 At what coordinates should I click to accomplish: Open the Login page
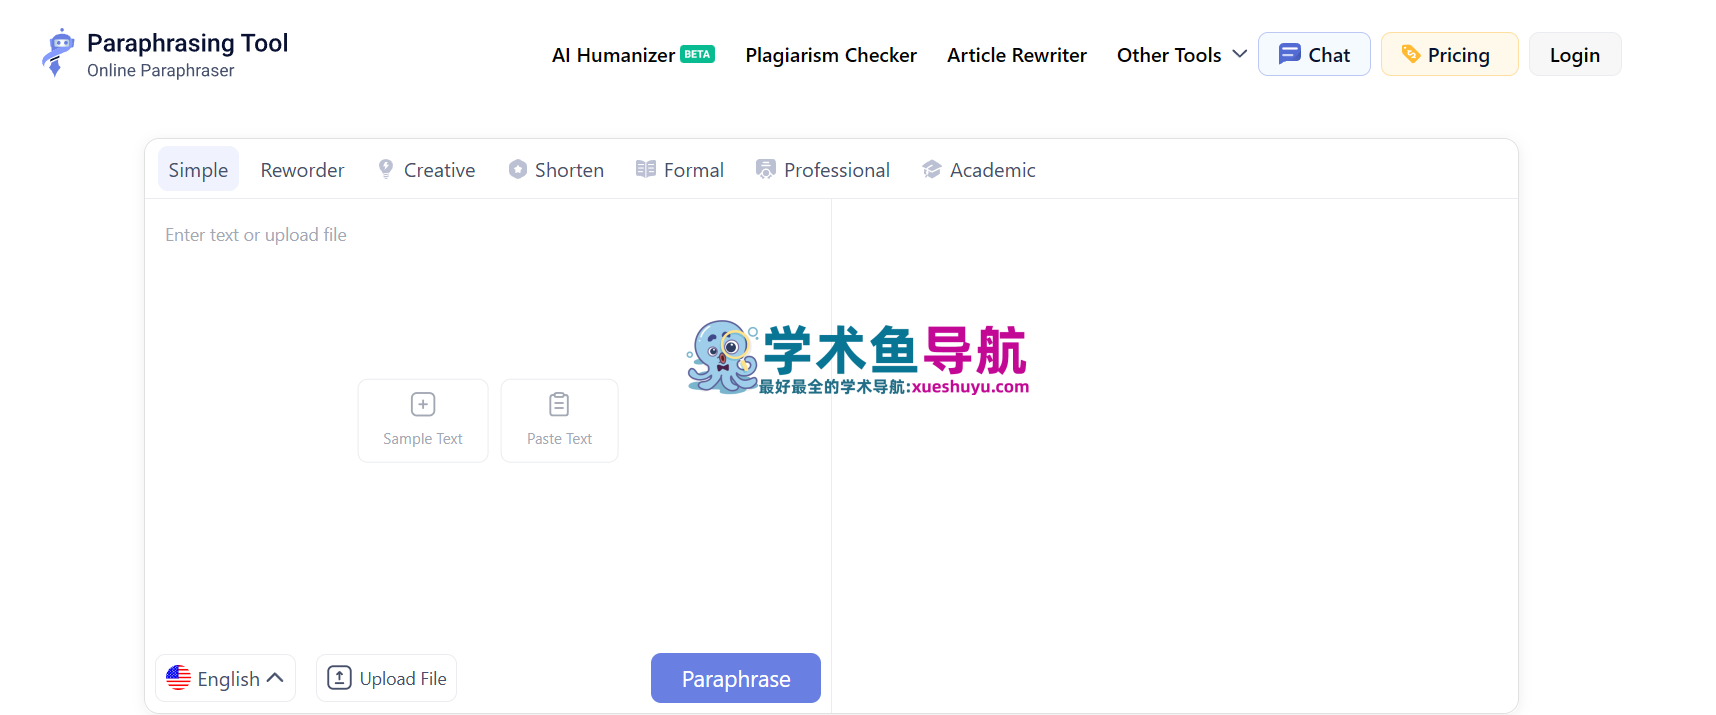pos(1574,55)
